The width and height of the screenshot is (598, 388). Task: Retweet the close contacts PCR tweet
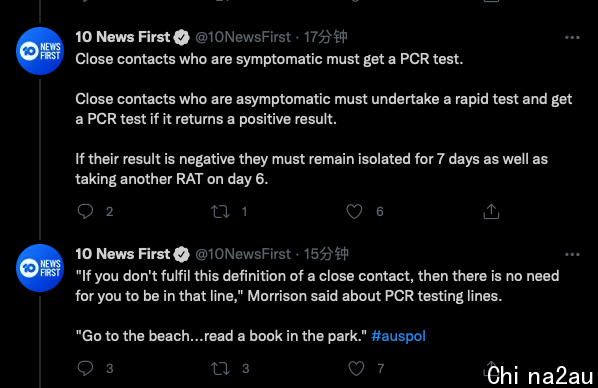tap(220, 211)
